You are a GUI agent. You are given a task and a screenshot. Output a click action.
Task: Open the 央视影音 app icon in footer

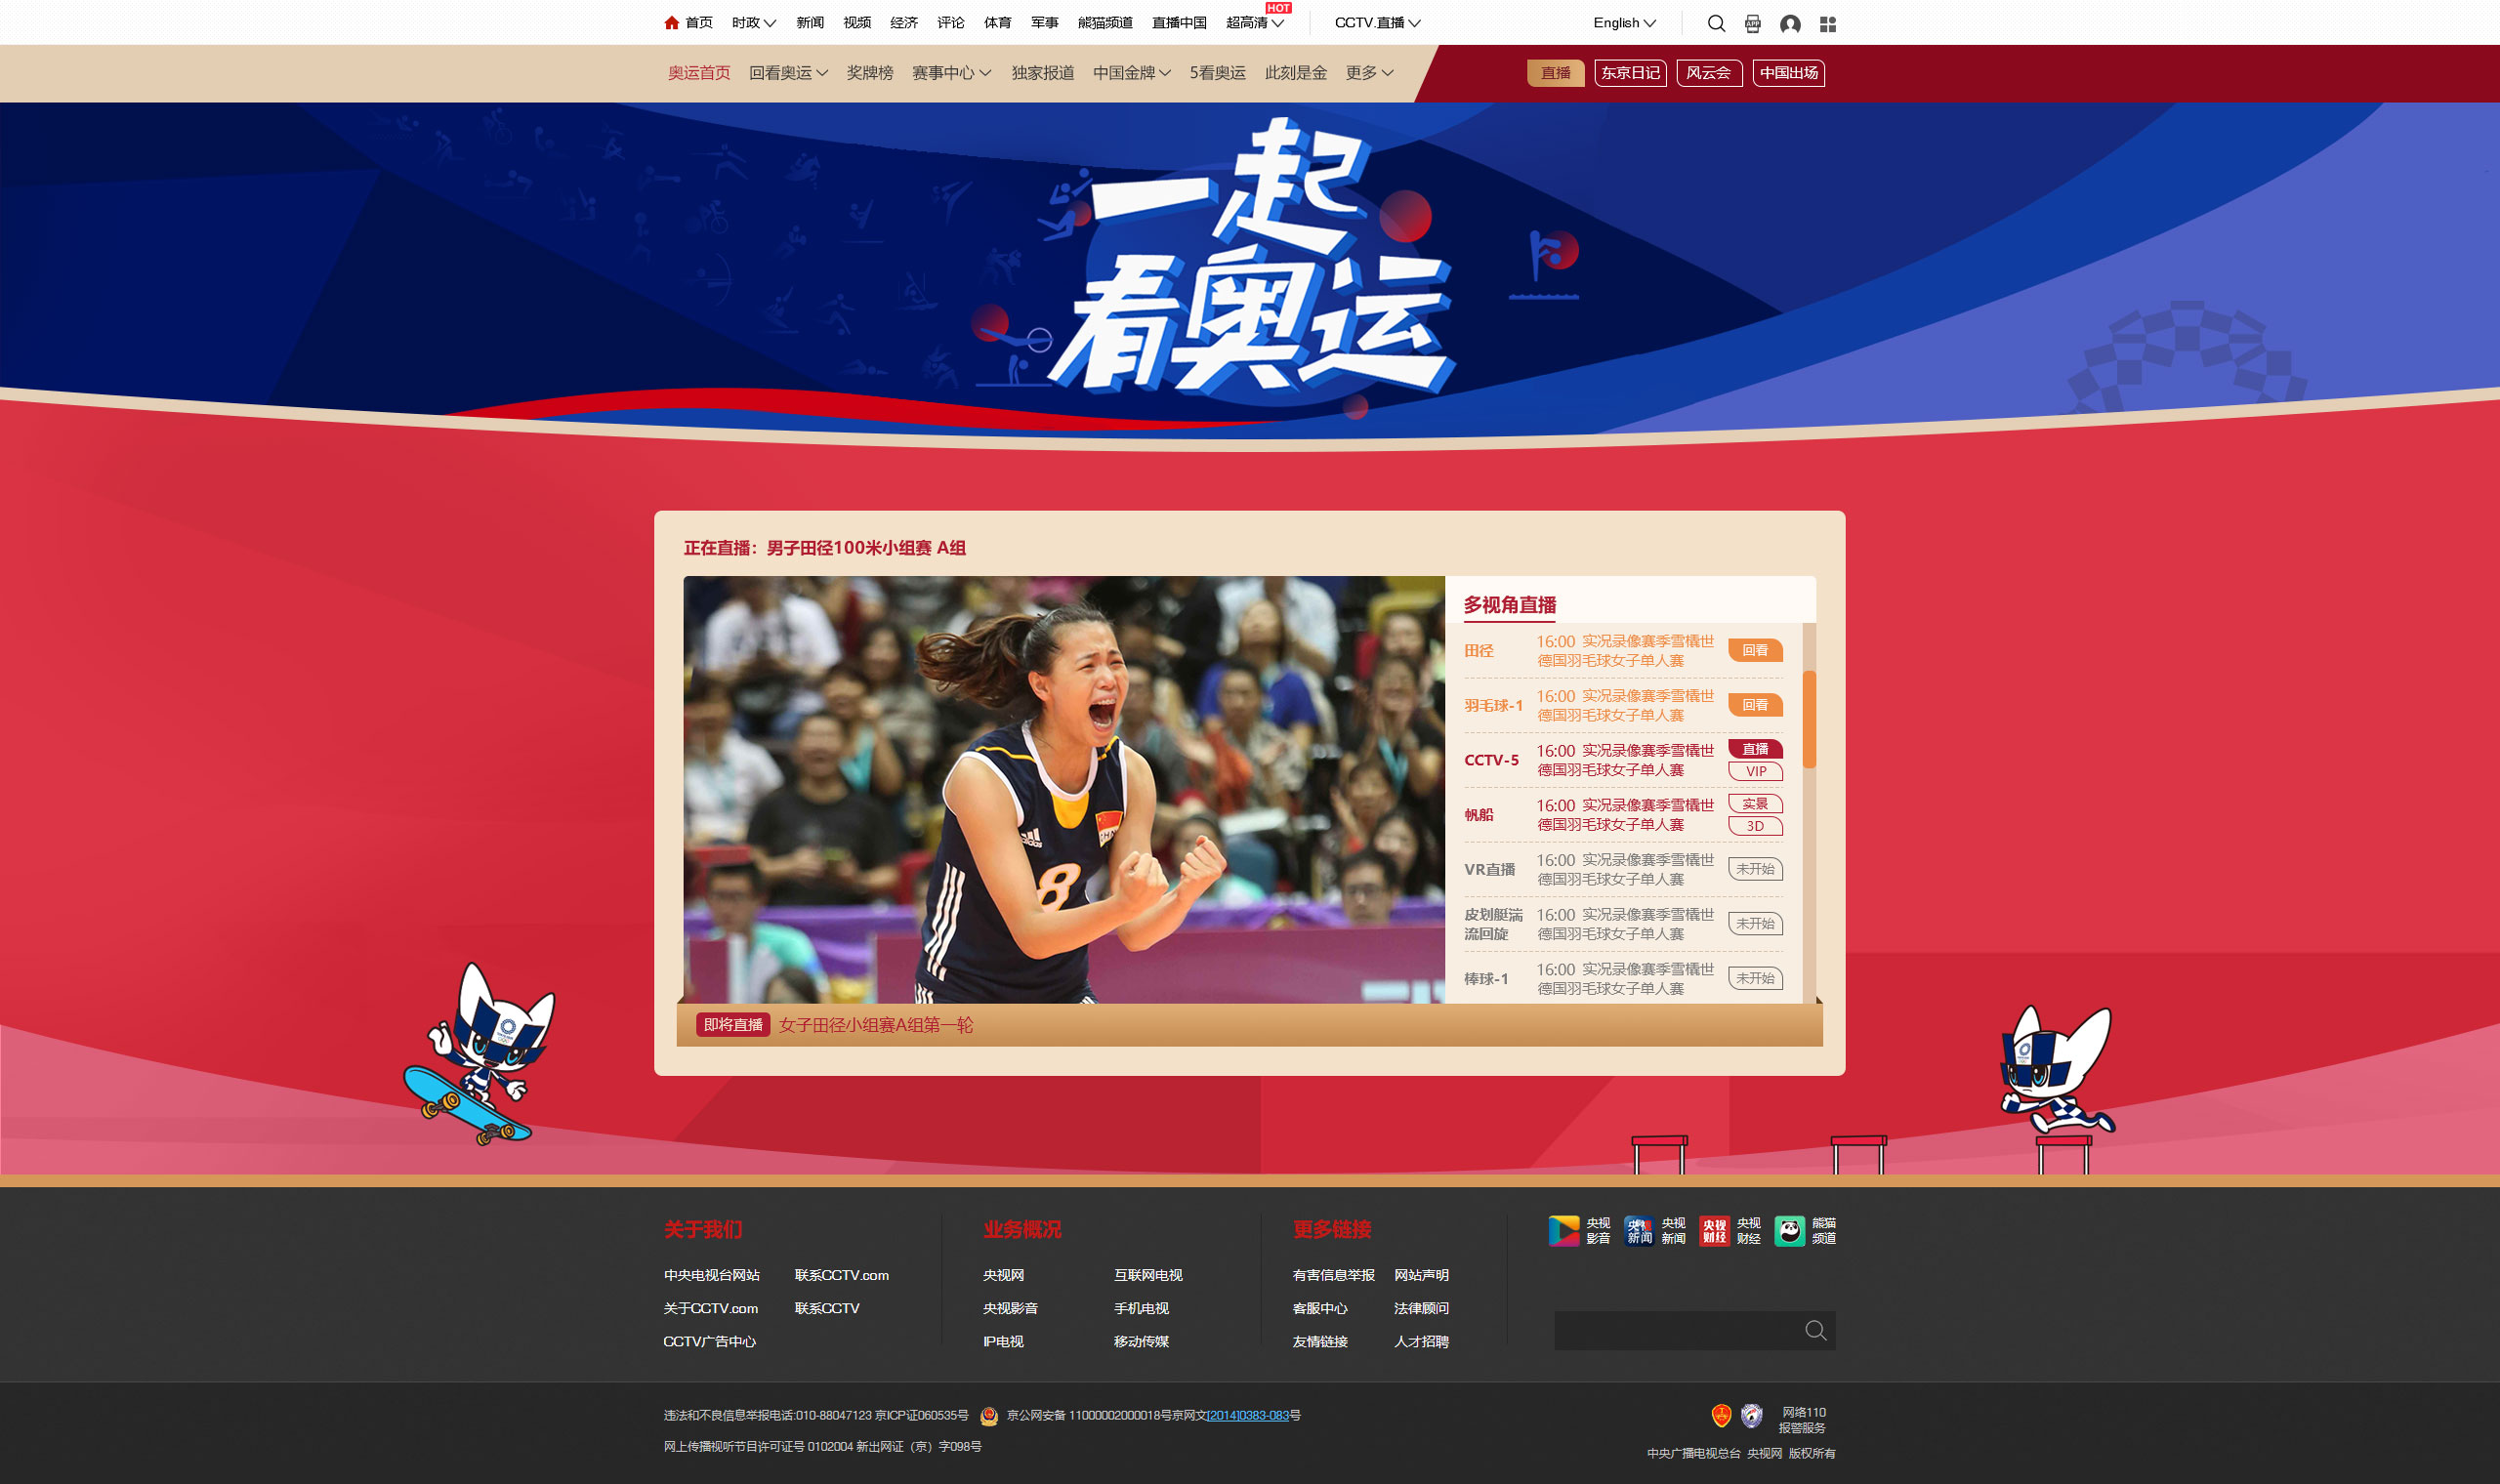pyautogui.click(x=1564, y=1230)
